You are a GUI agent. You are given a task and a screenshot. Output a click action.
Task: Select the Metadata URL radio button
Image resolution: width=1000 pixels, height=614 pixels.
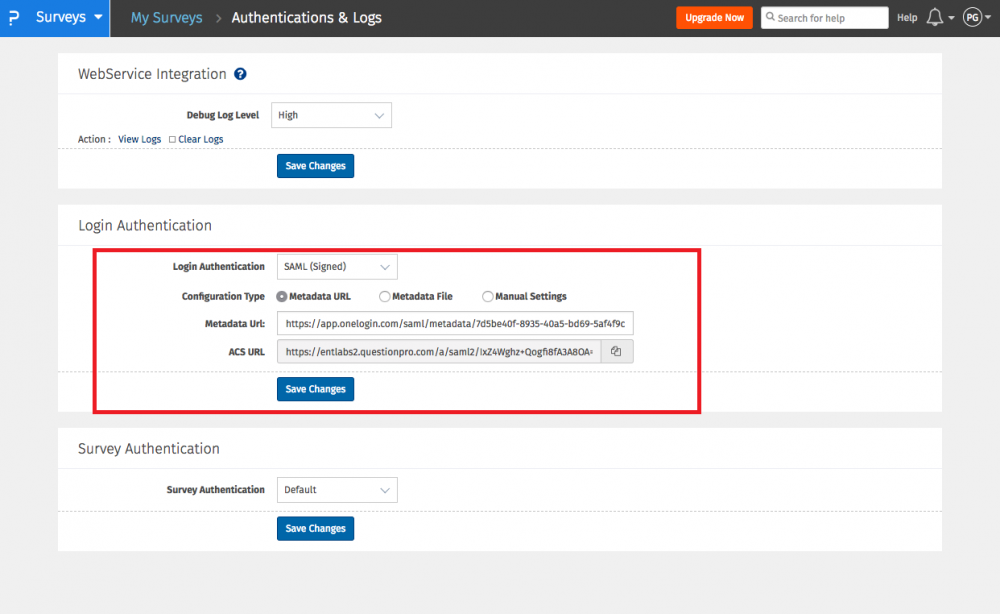pos(281,296)
